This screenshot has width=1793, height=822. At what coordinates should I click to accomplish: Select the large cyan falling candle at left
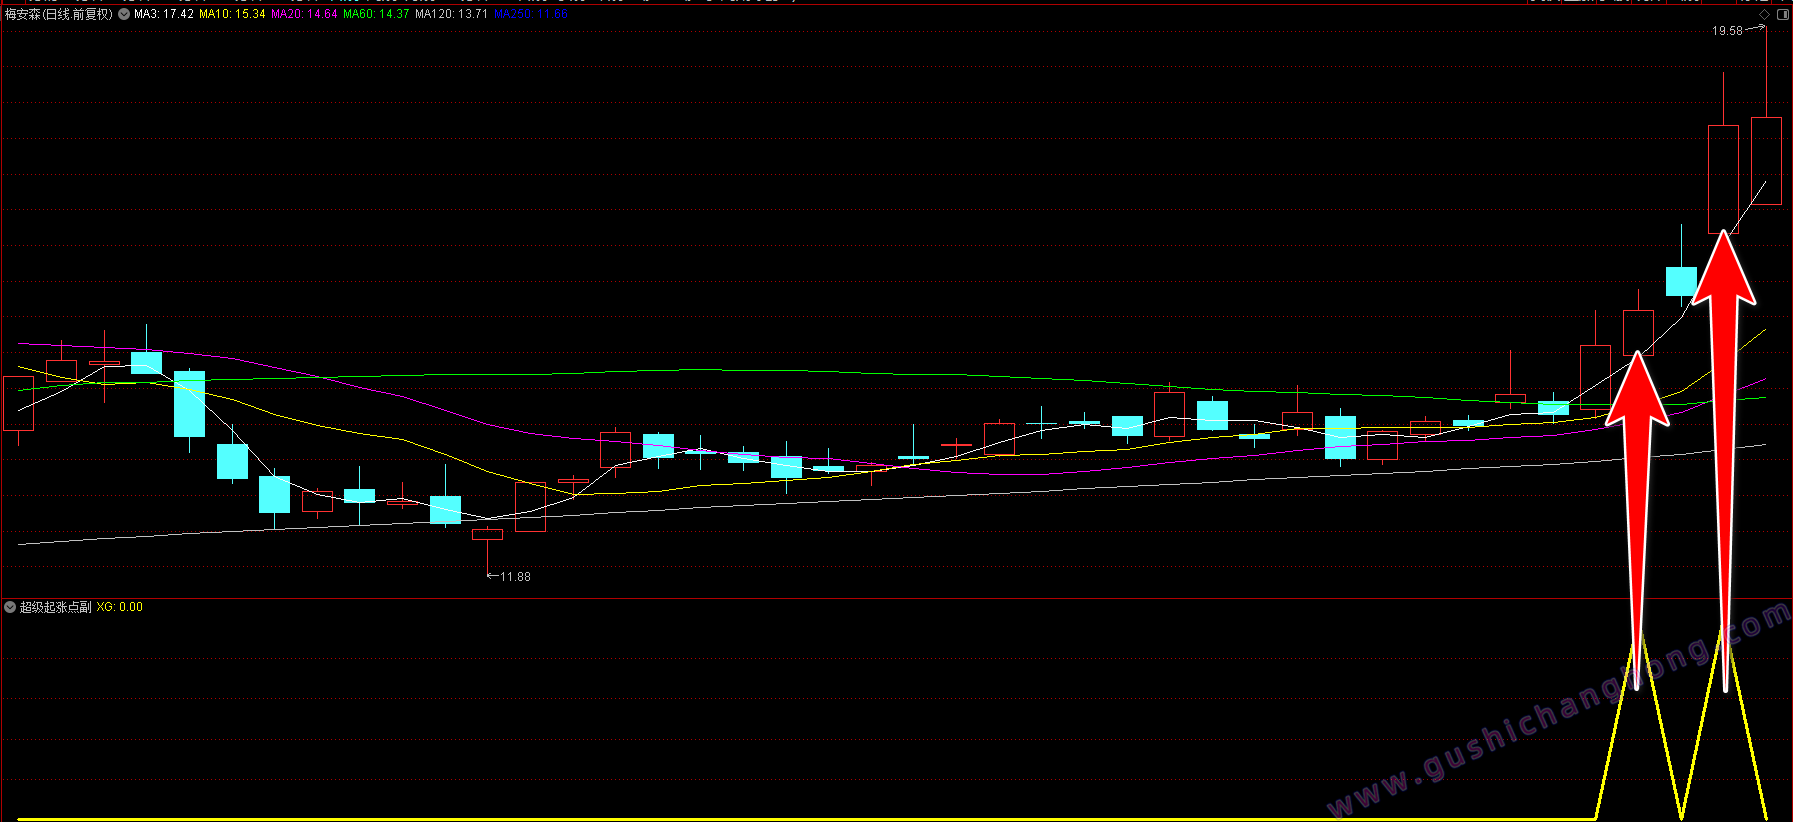[x=190, y=404]
